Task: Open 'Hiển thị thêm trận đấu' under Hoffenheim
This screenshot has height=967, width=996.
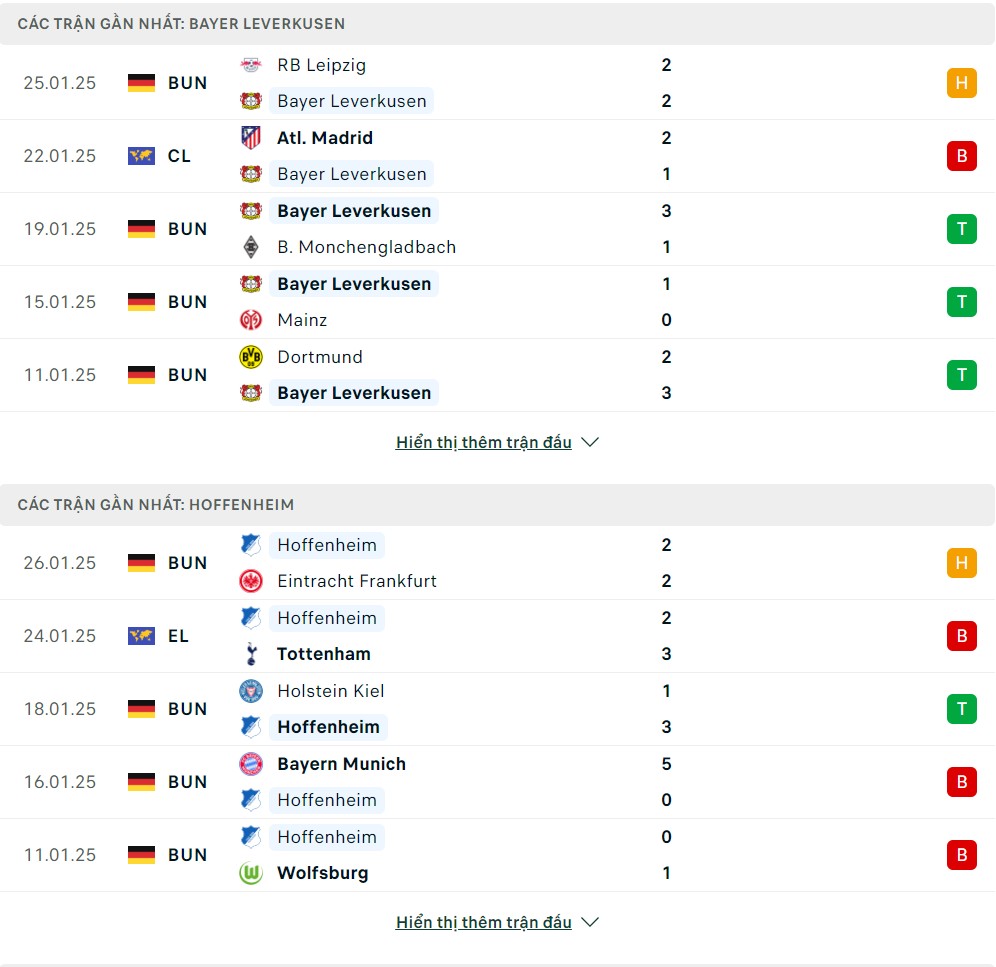Action: pyautogui.click(x=483, y=922)
